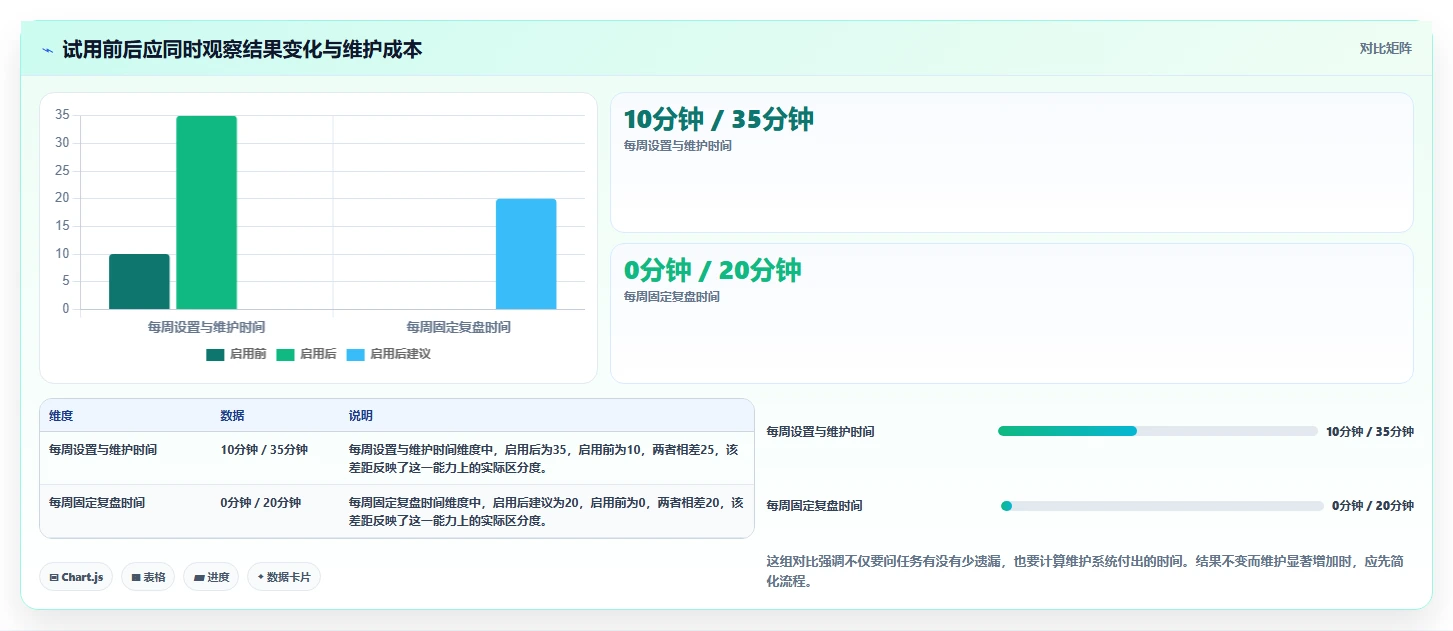Click the Chart.js tag chip
The image size is (1453, 631).
click(x=76, y=577)
